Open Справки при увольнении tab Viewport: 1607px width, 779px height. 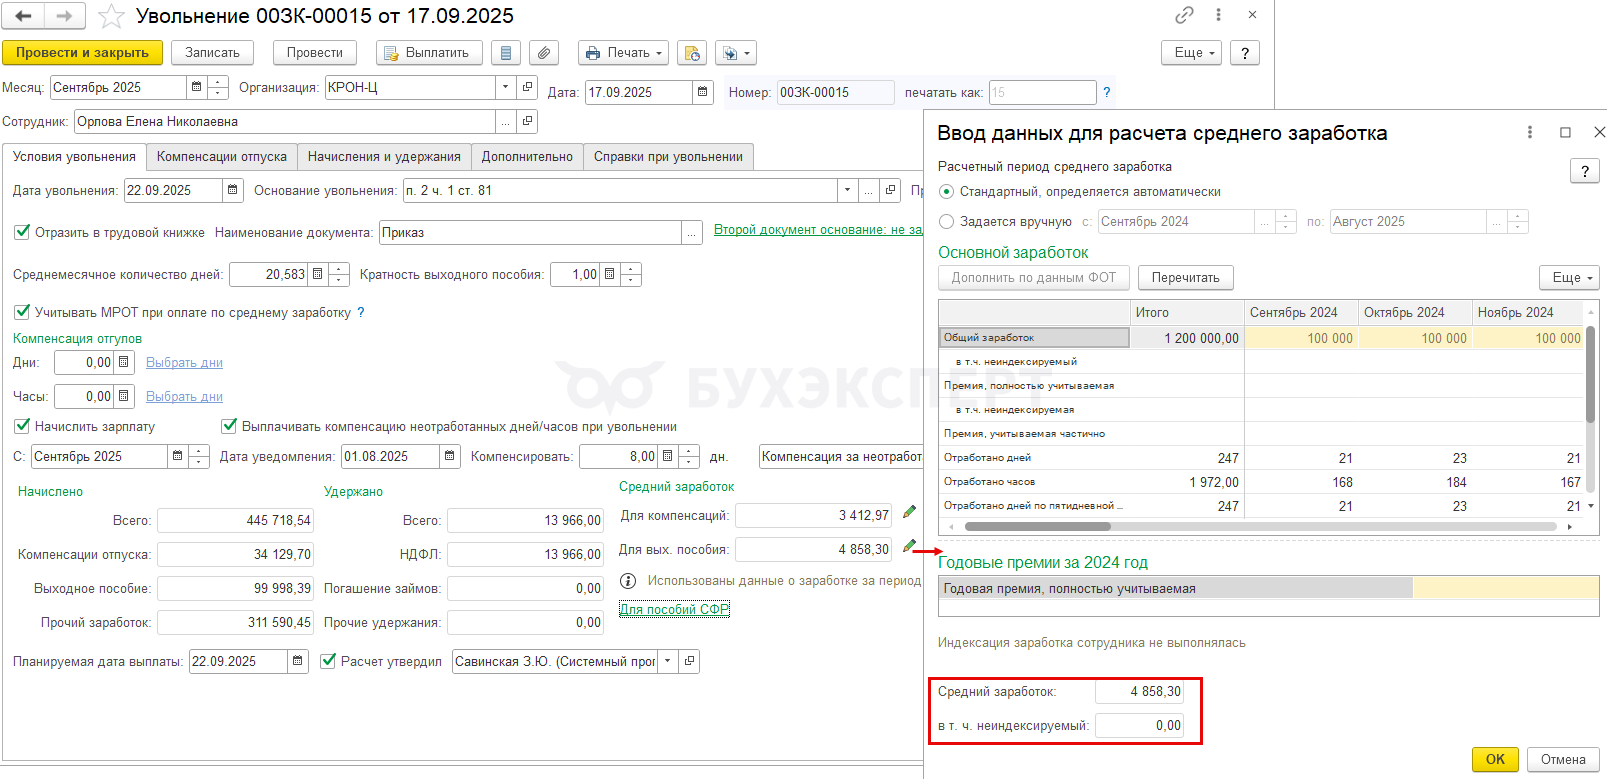668,157
